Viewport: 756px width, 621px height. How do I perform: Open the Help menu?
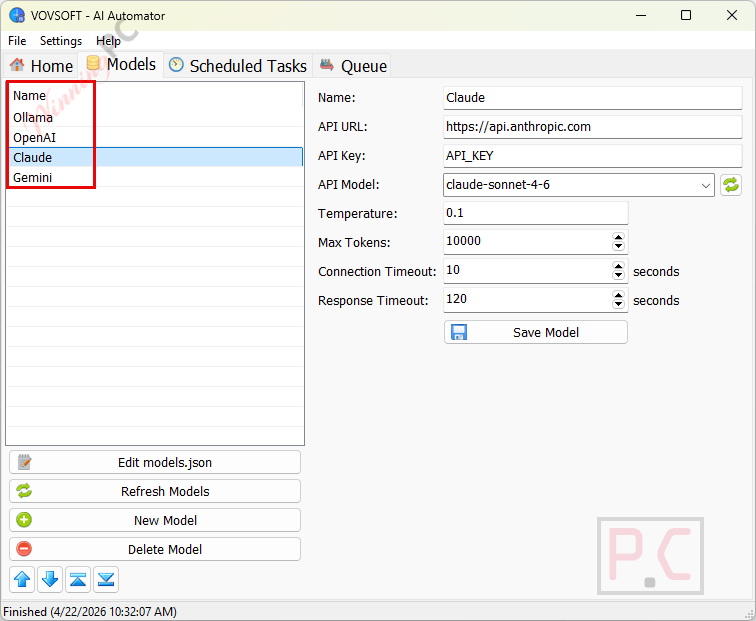point(108,41)
